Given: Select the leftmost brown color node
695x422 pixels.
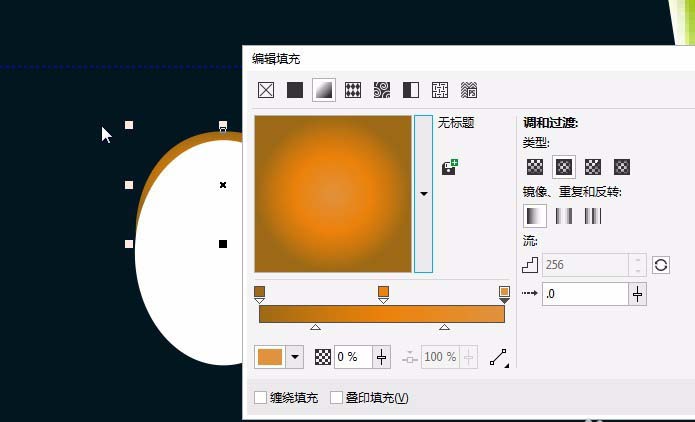Looking at the screenshot, I should [260, 293].
